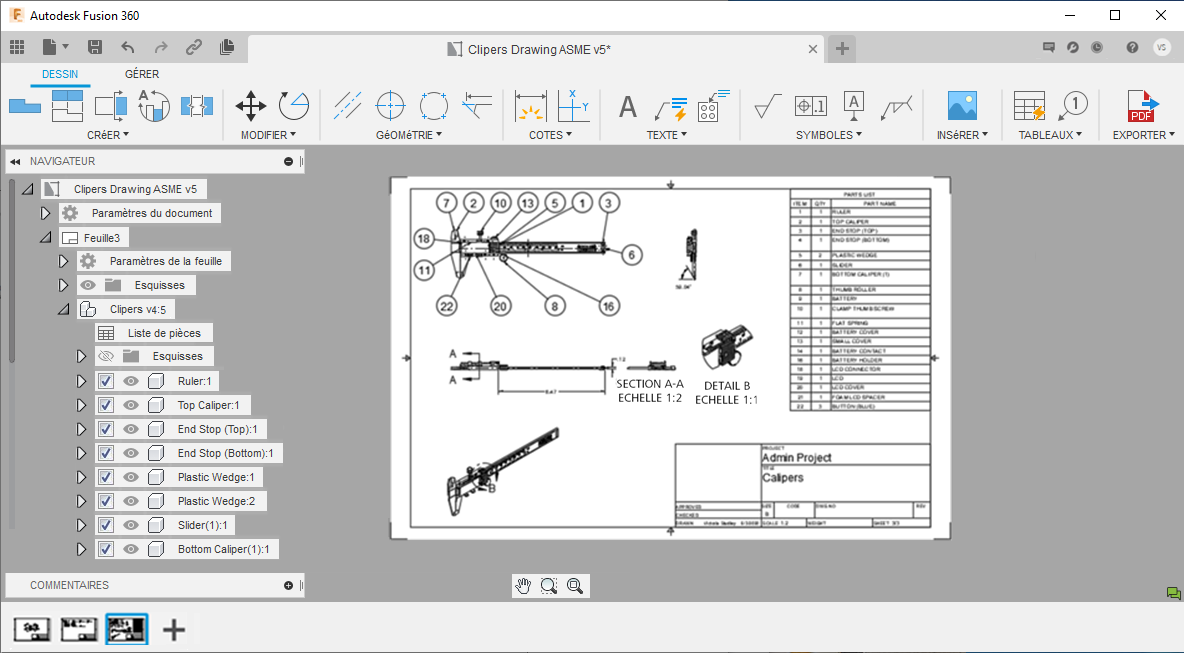
Task: Click the fit-to-view magnifier icon
Action: click(x=575, y=585)
